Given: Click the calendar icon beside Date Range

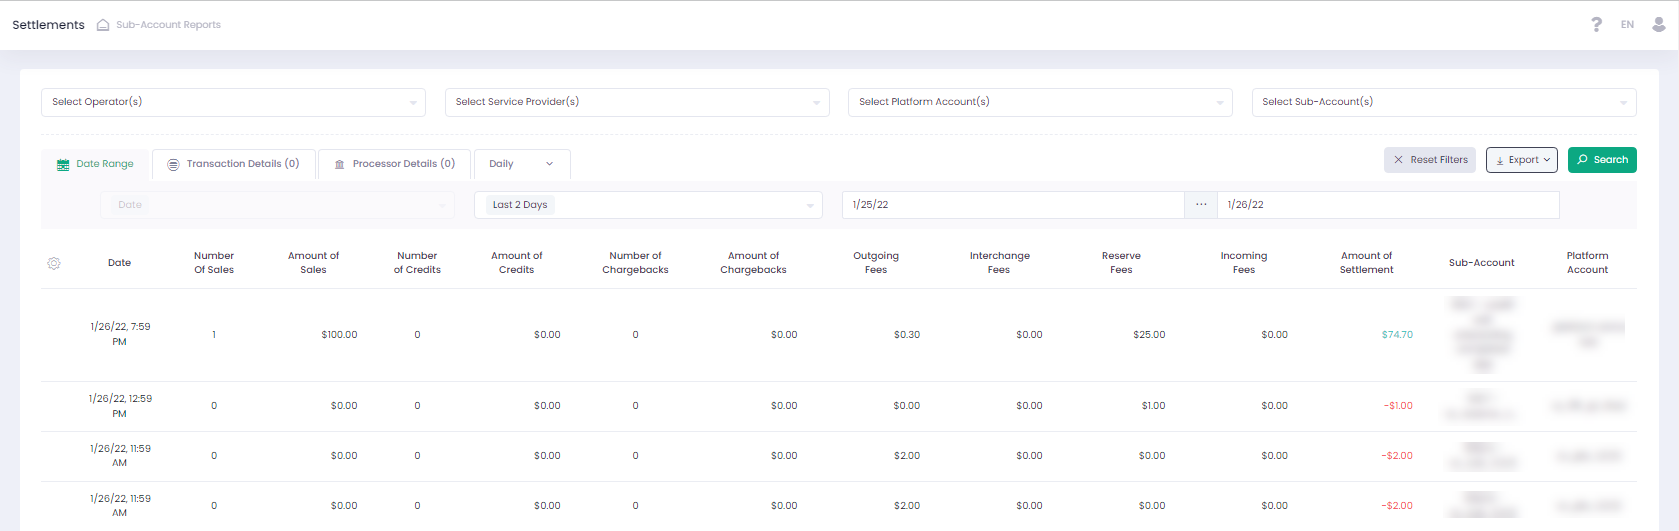Looking at the screenshot, I should pyautogui.click(x=63, y=165).
